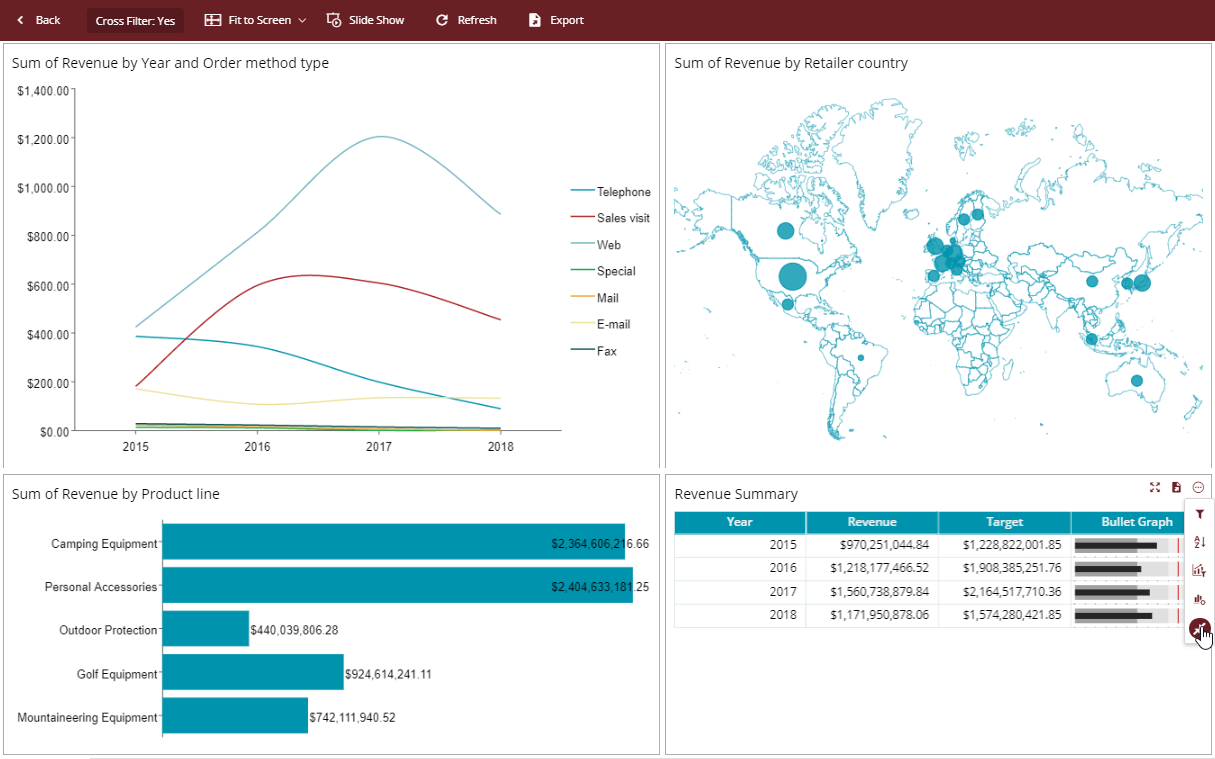Maximize the Revenue Summary widget
This screenshot has width=1215, height=759.
click(1155, 487)
